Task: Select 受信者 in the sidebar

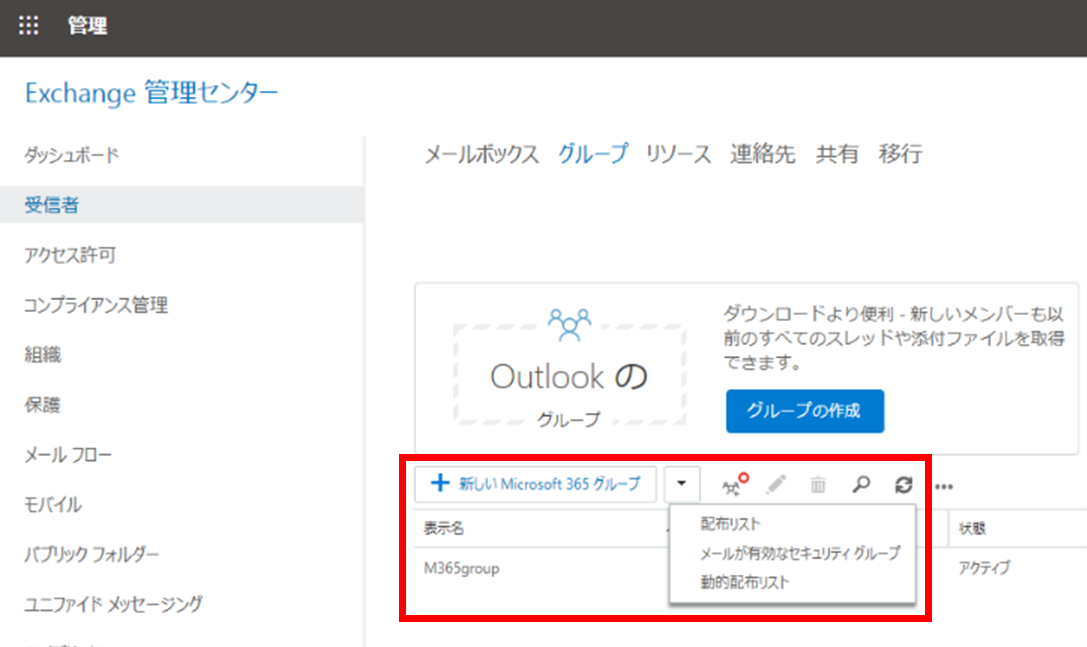Action: pos(182,205)
